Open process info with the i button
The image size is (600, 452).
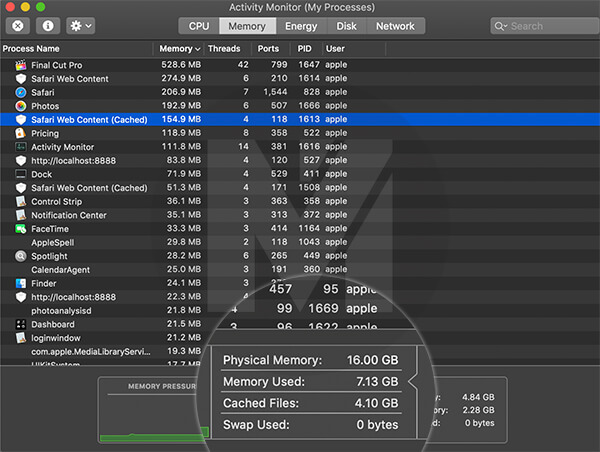(x=48, y=26)
